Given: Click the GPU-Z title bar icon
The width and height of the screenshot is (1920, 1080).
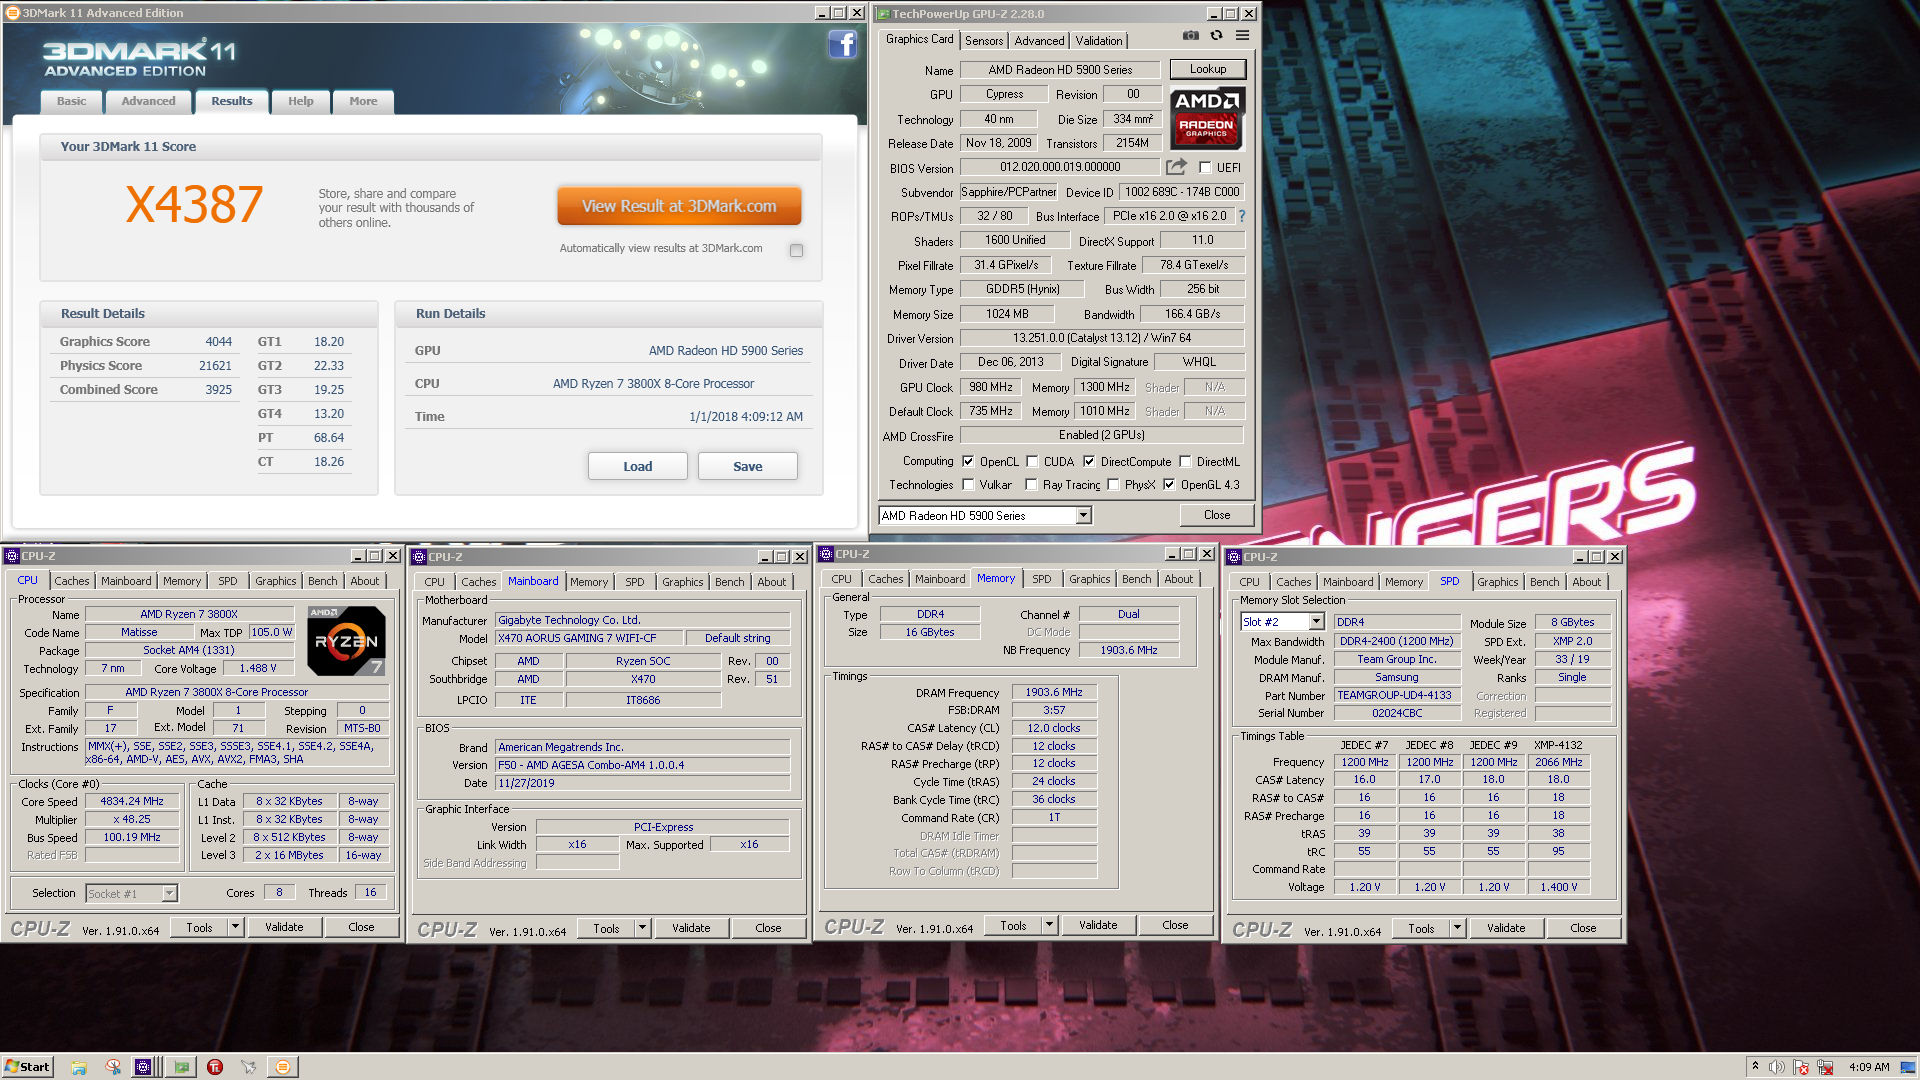Looking at the screenshot, I should click(x=883, y=14).
